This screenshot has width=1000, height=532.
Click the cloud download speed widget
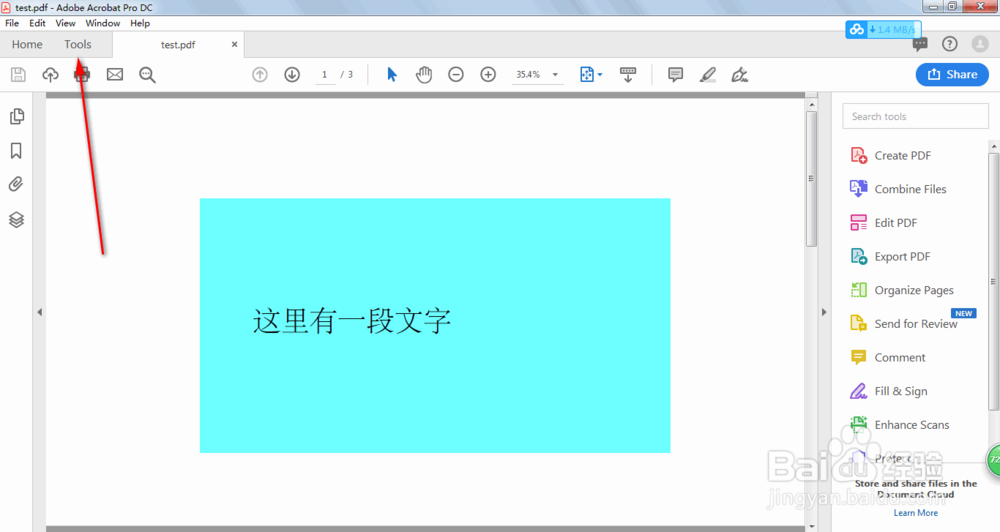[883, 29]
